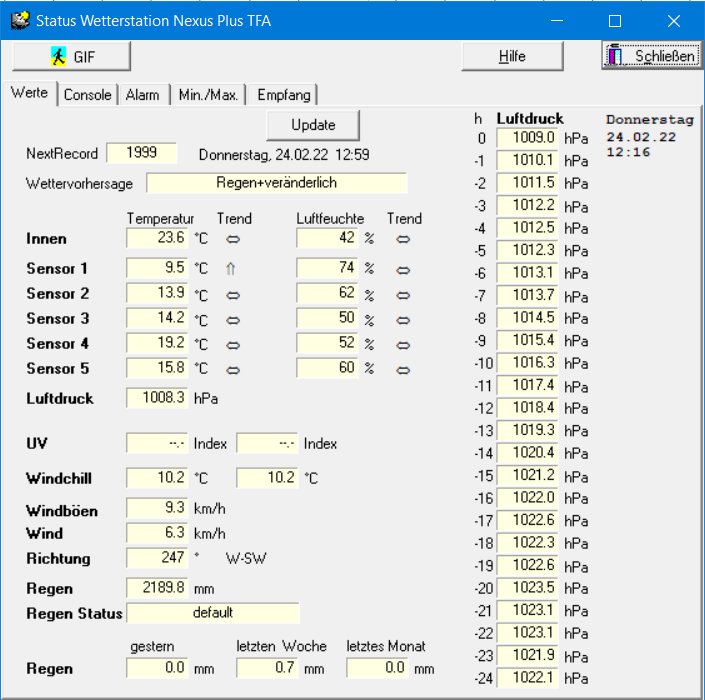The height and width of the screenshot is (700, 705).
Task: Maximize the weather station window
Action: pyautogui.click(x=615, y=20)
